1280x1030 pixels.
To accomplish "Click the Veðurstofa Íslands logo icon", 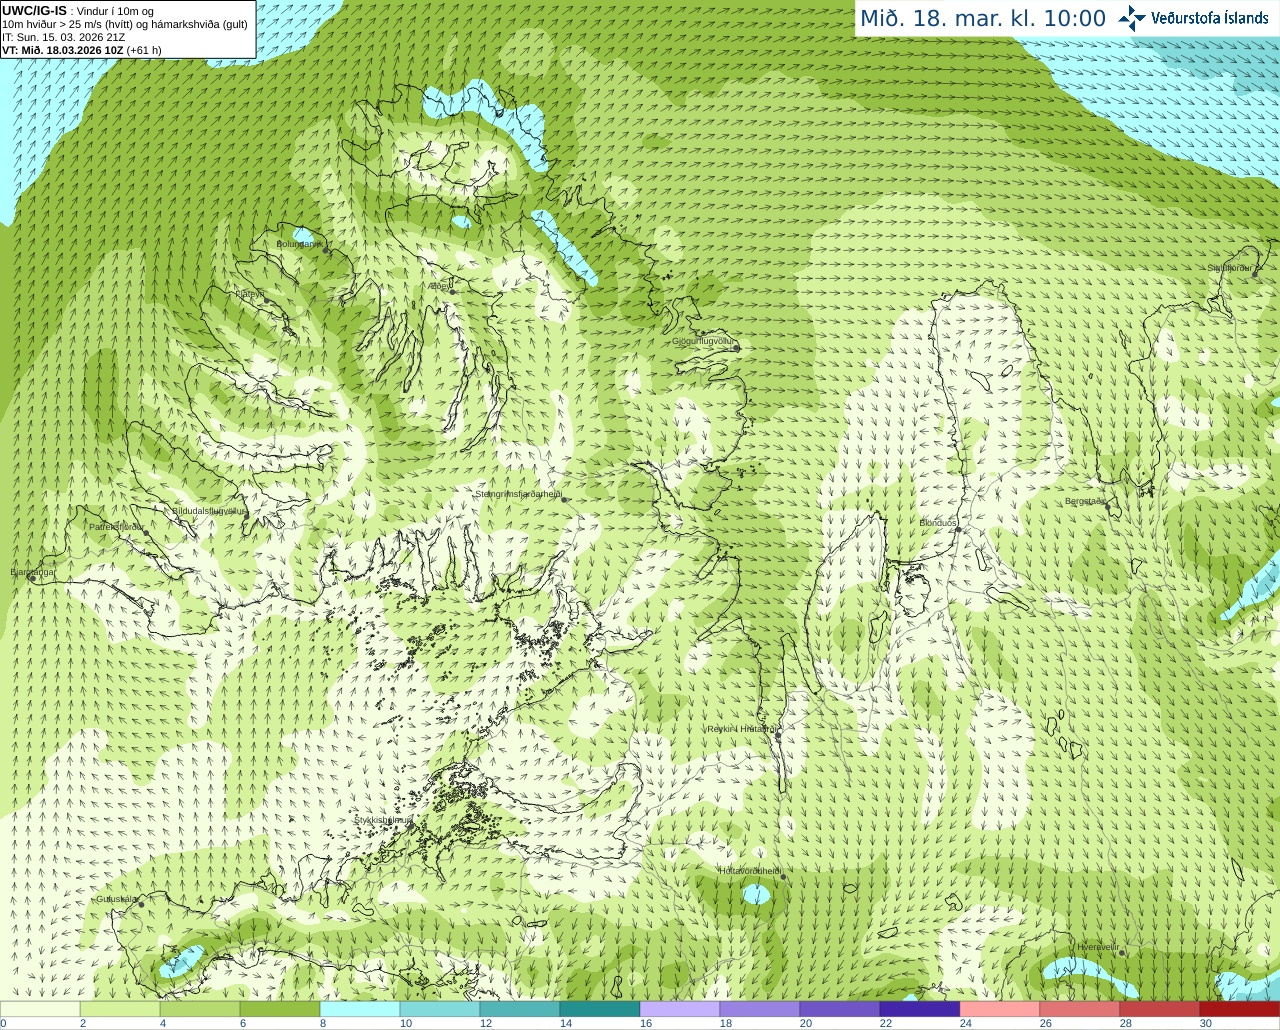I will pos(1132,18).
